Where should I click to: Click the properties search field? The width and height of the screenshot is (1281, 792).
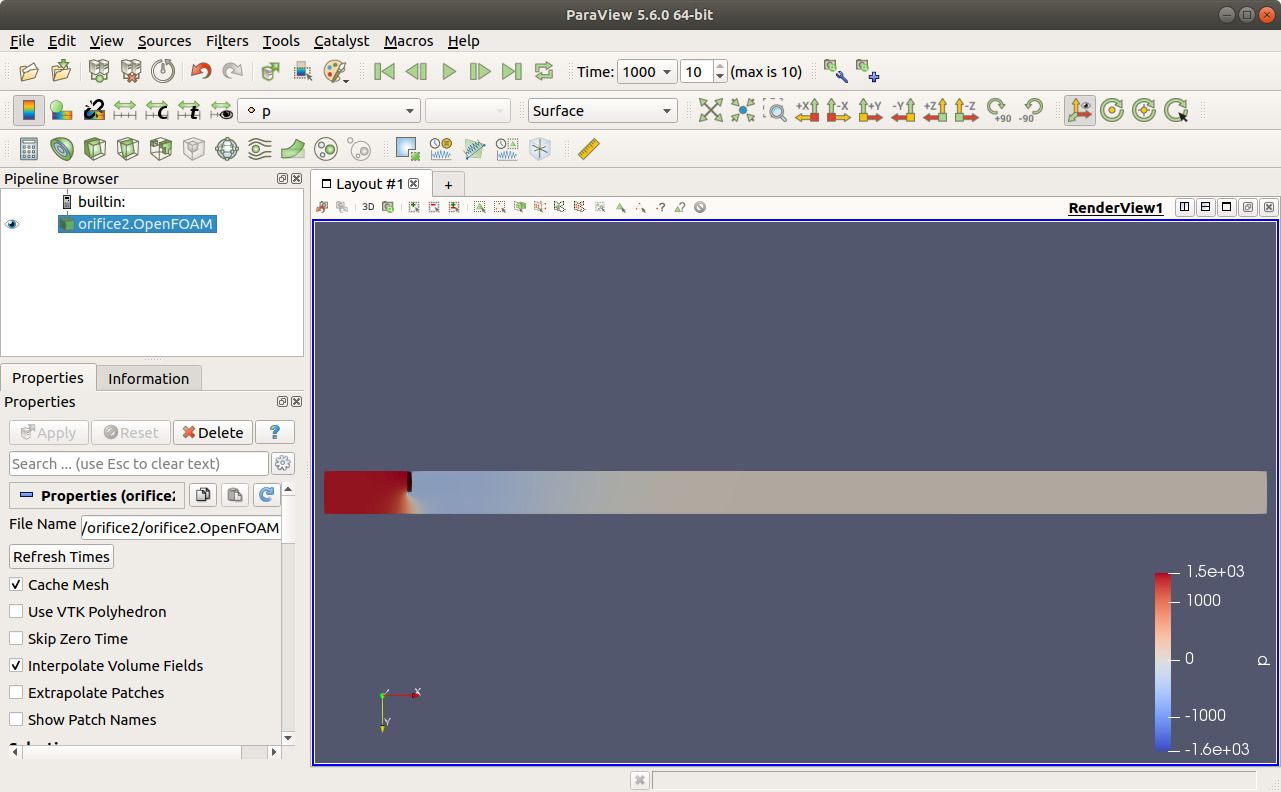click(139, 463)
